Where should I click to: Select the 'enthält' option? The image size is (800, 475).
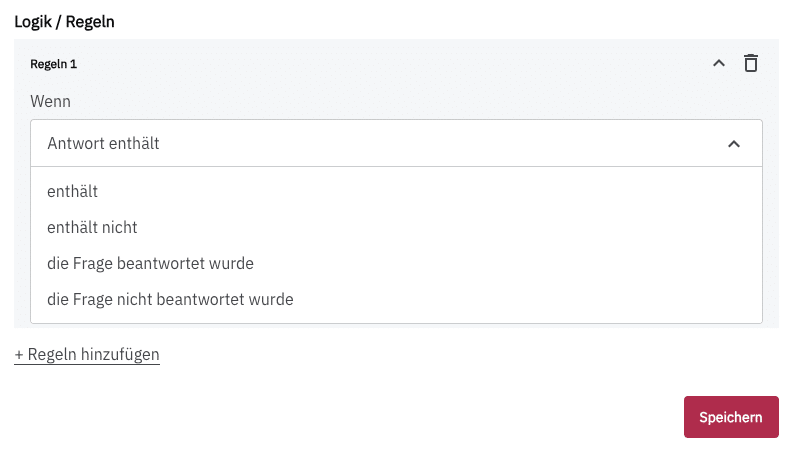point(72,191)
